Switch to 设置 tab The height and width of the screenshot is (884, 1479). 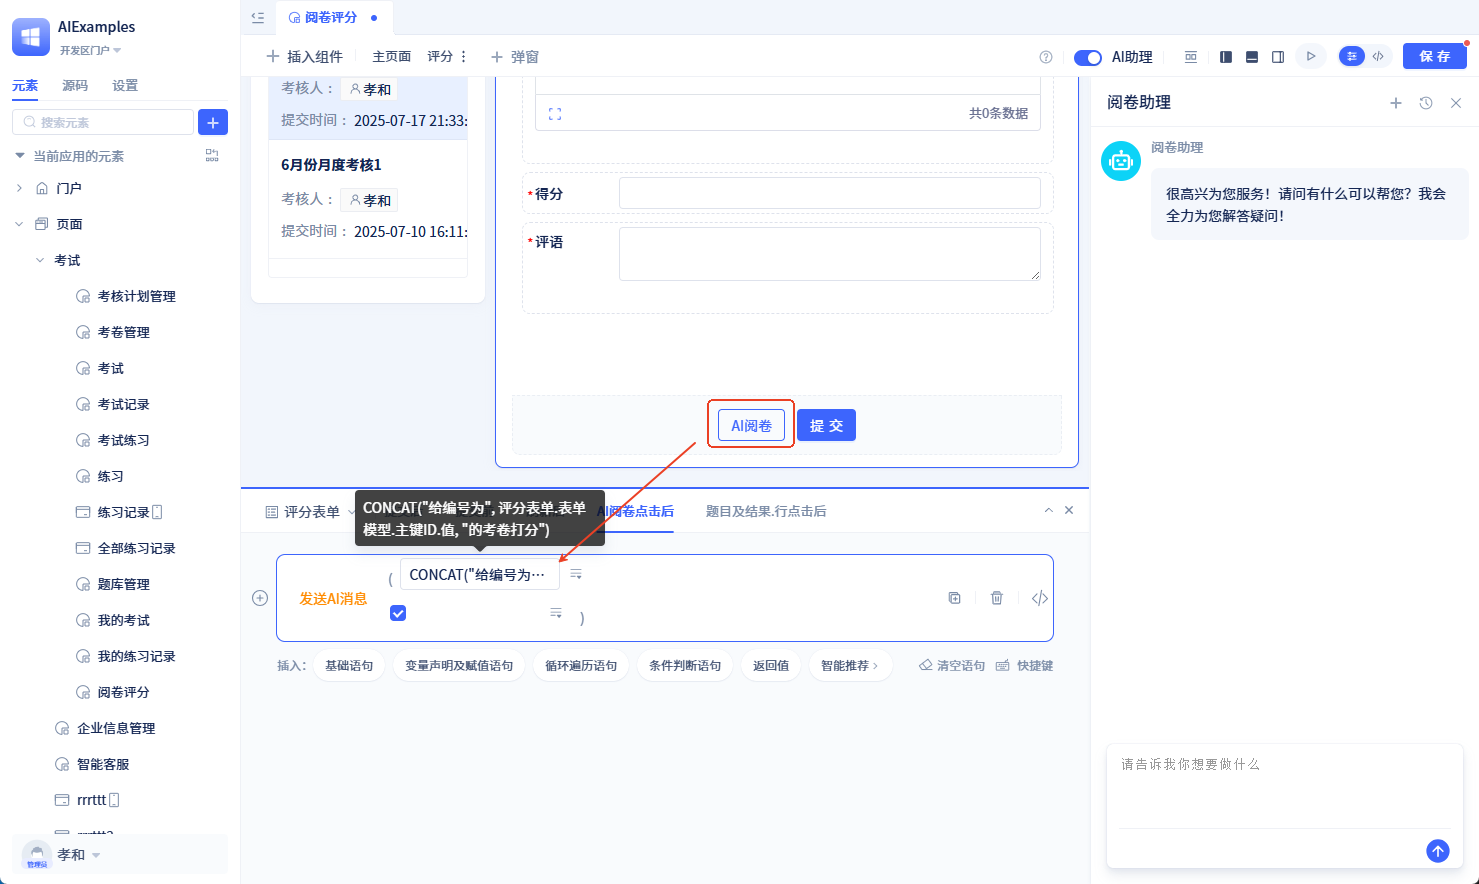pos(125,86)
